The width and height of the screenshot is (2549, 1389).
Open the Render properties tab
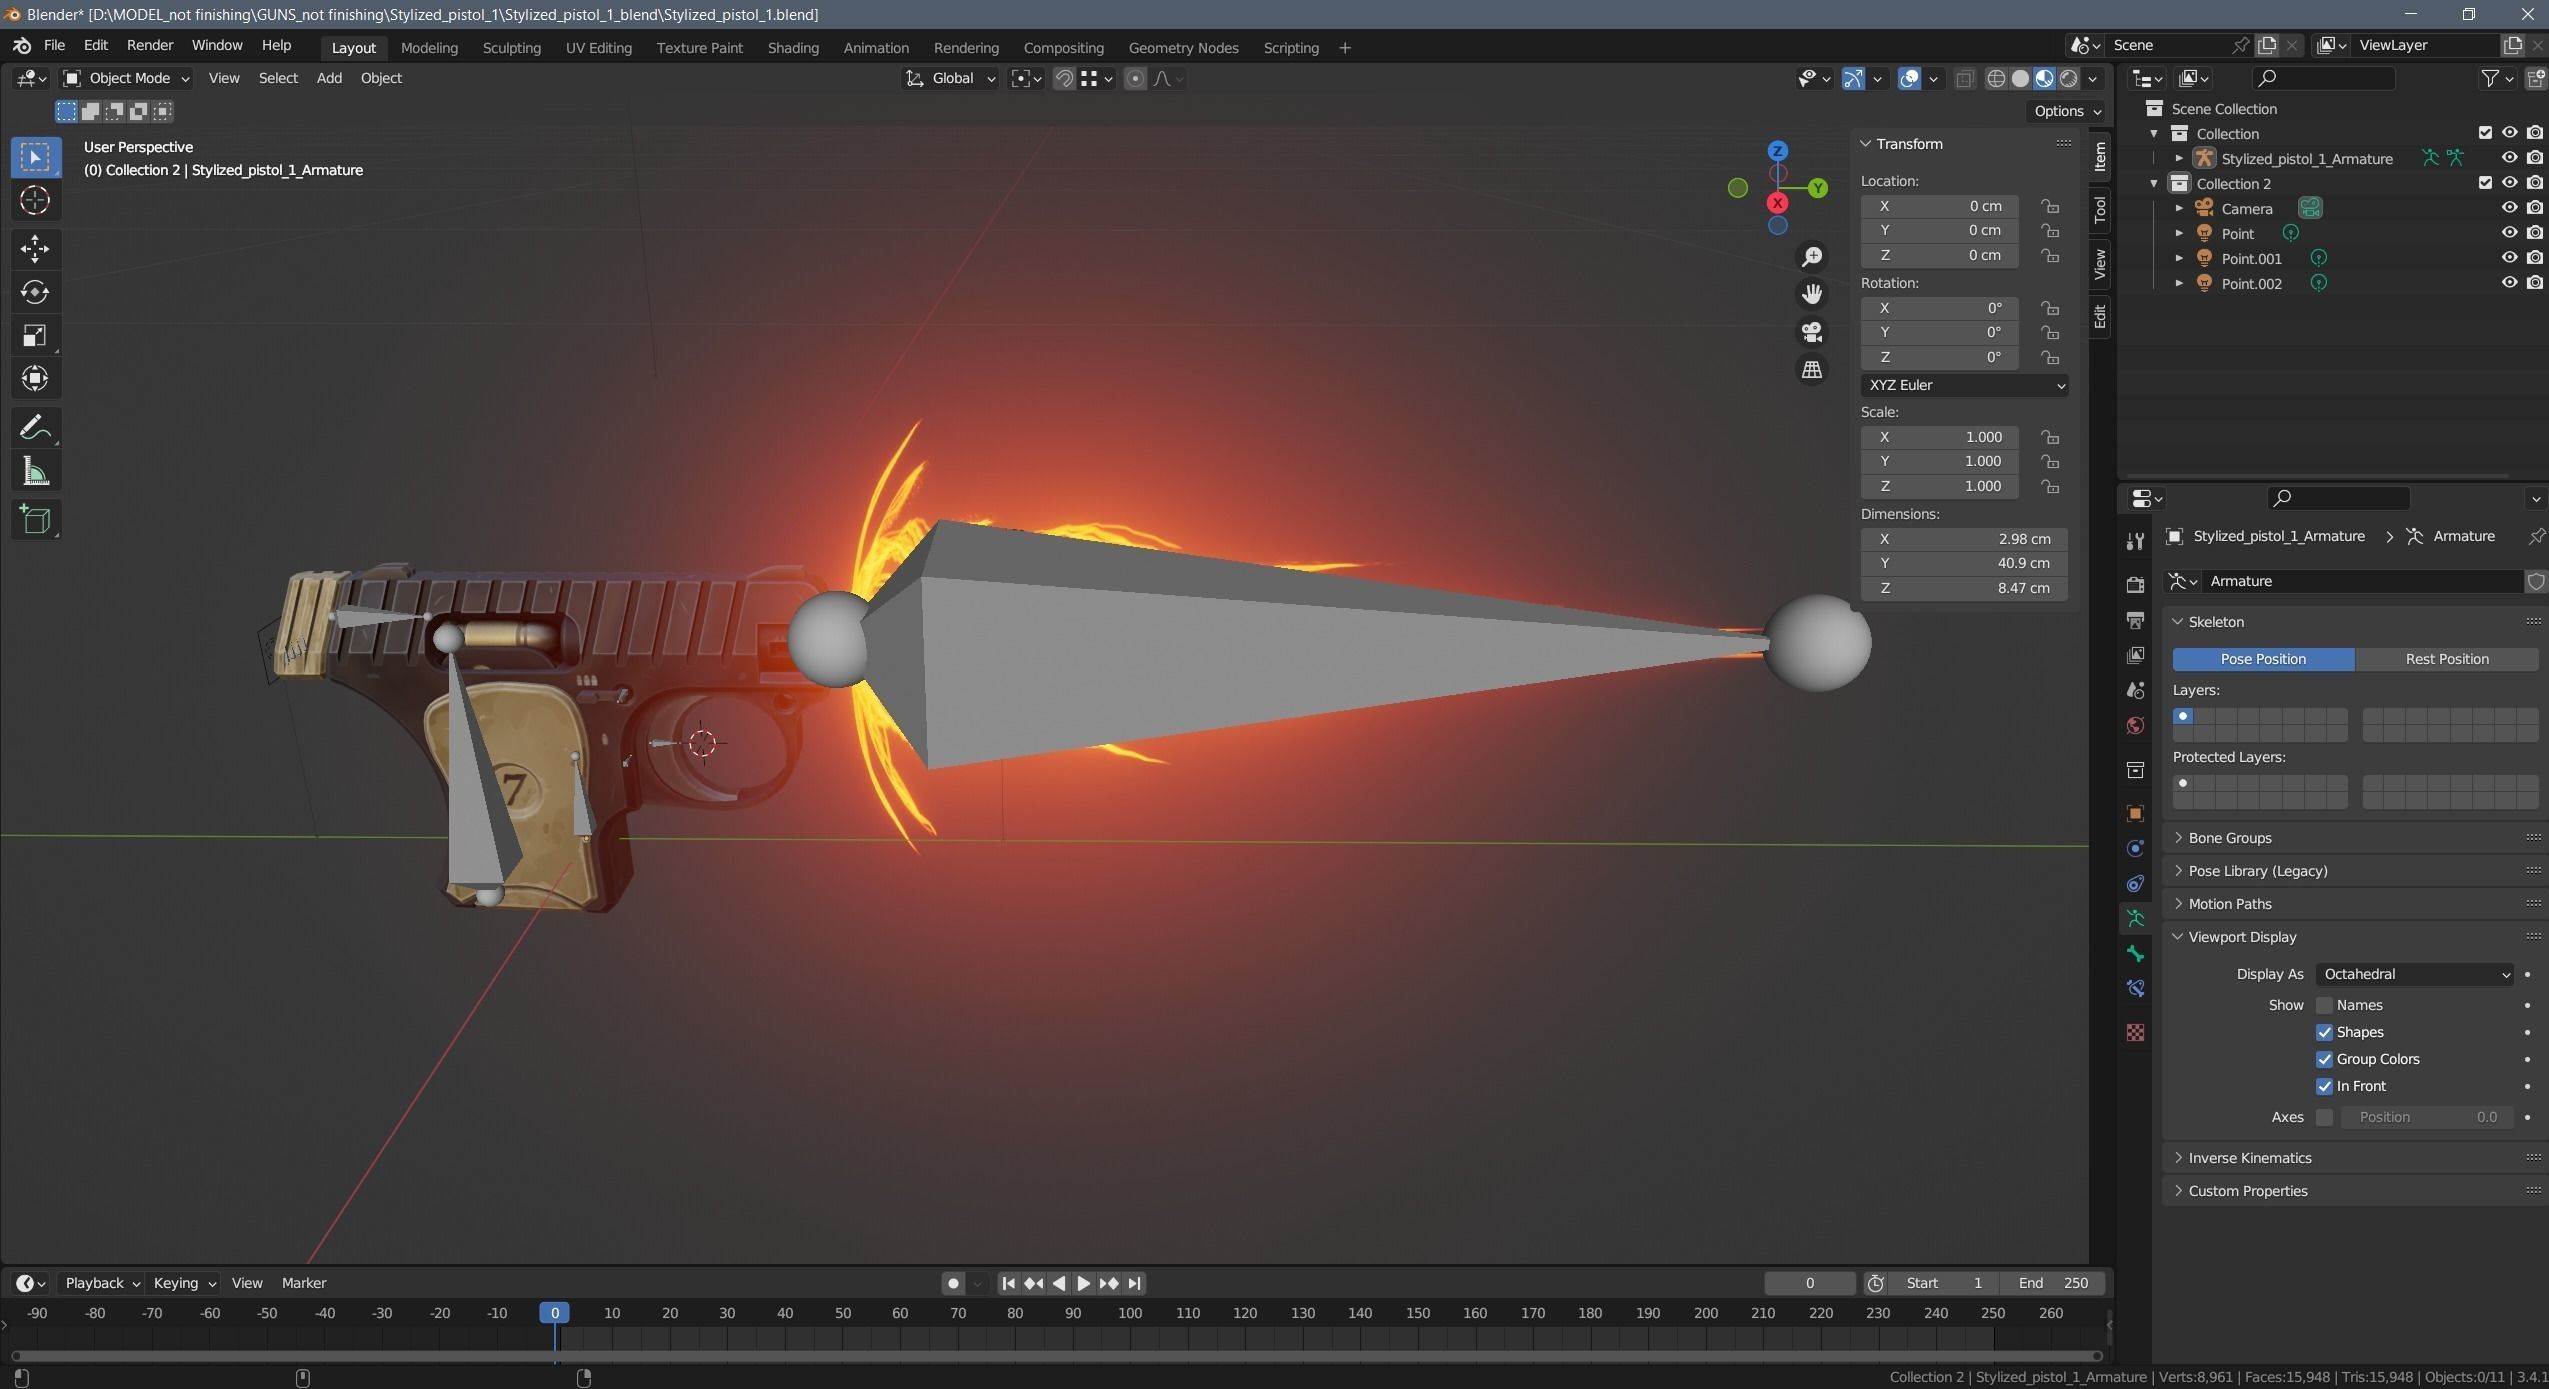pyautogui.click(x=2135, y=584)
